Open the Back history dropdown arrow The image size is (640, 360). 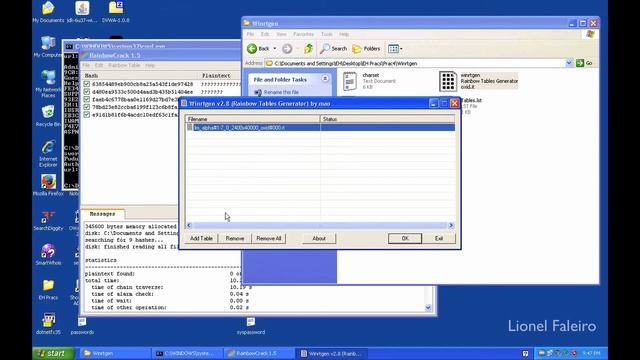click(275, 49)
